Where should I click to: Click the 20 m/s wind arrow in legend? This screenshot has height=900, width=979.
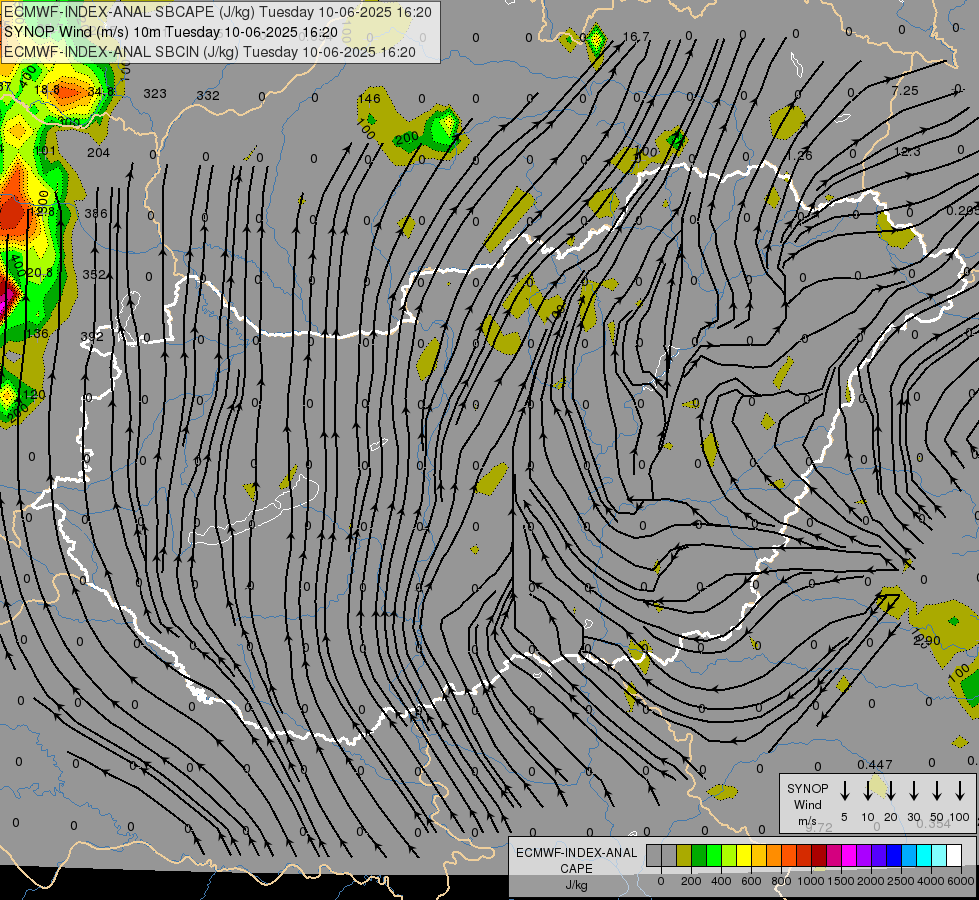[890, 791]
